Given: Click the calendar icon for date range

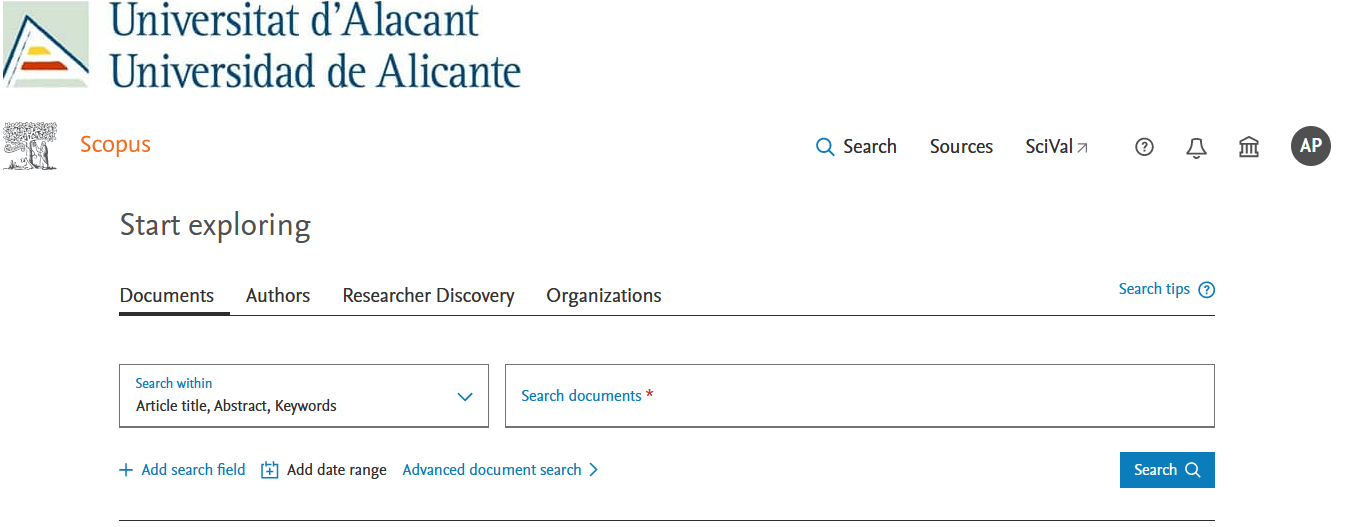Looking at the screenshot, I should (269, 470).
